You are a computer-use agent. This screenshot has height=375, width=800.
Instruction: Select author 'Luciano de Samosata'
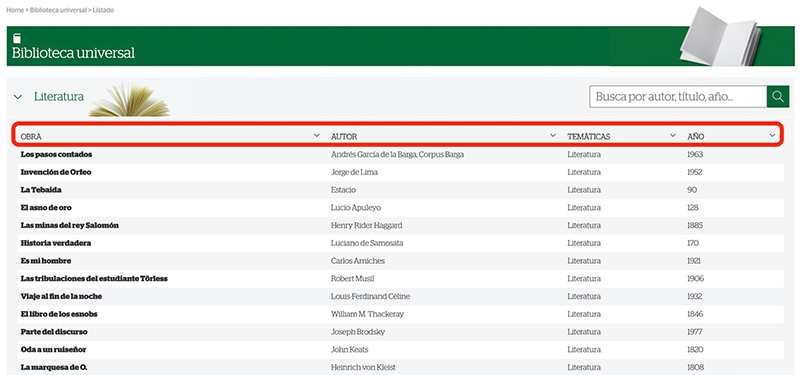(x=367, y=243)
